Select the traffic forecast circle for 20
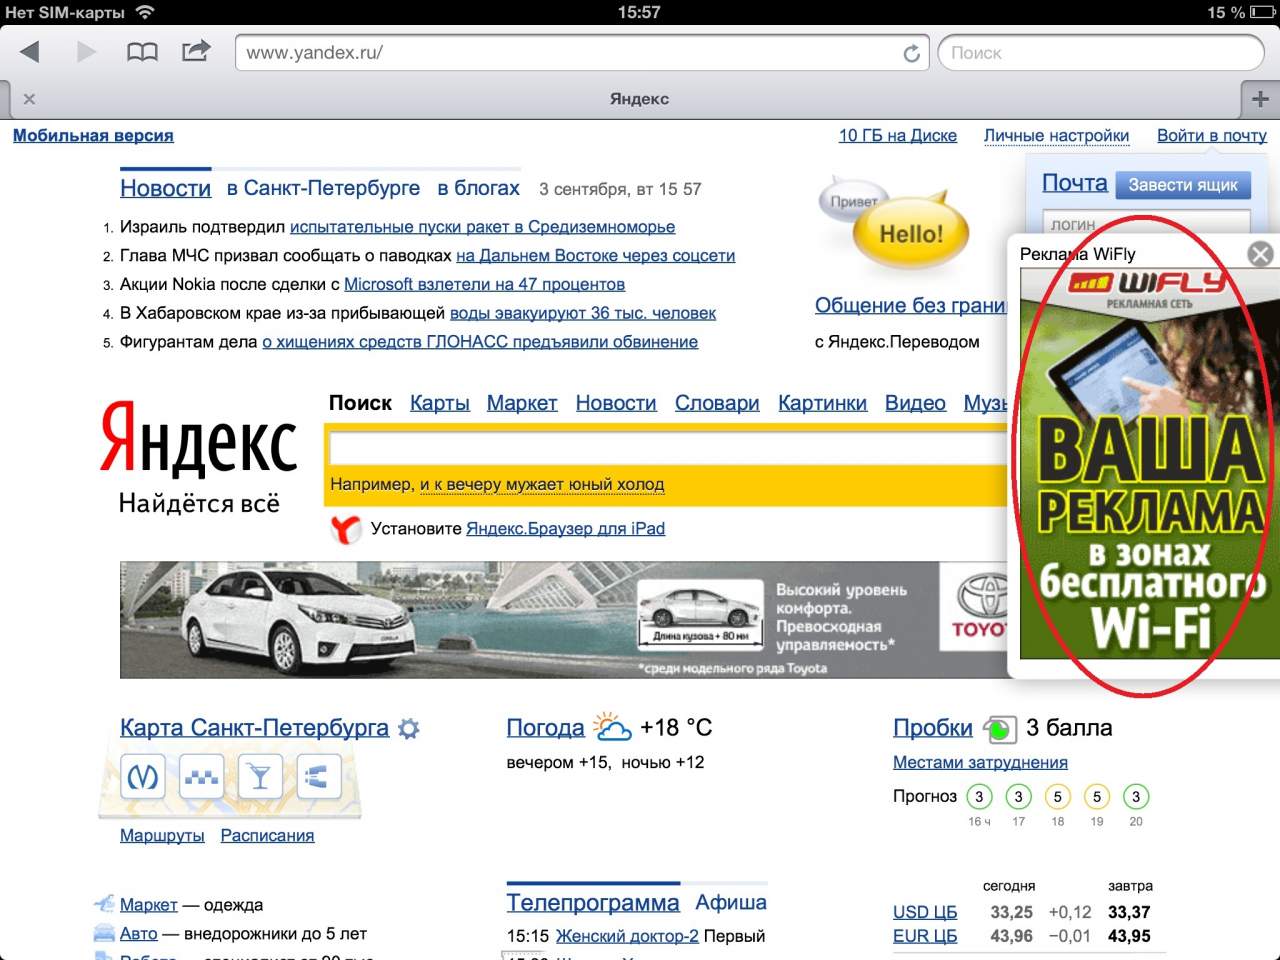Viewport: 1280px width, 960px height. click(x=1136, y=797)
